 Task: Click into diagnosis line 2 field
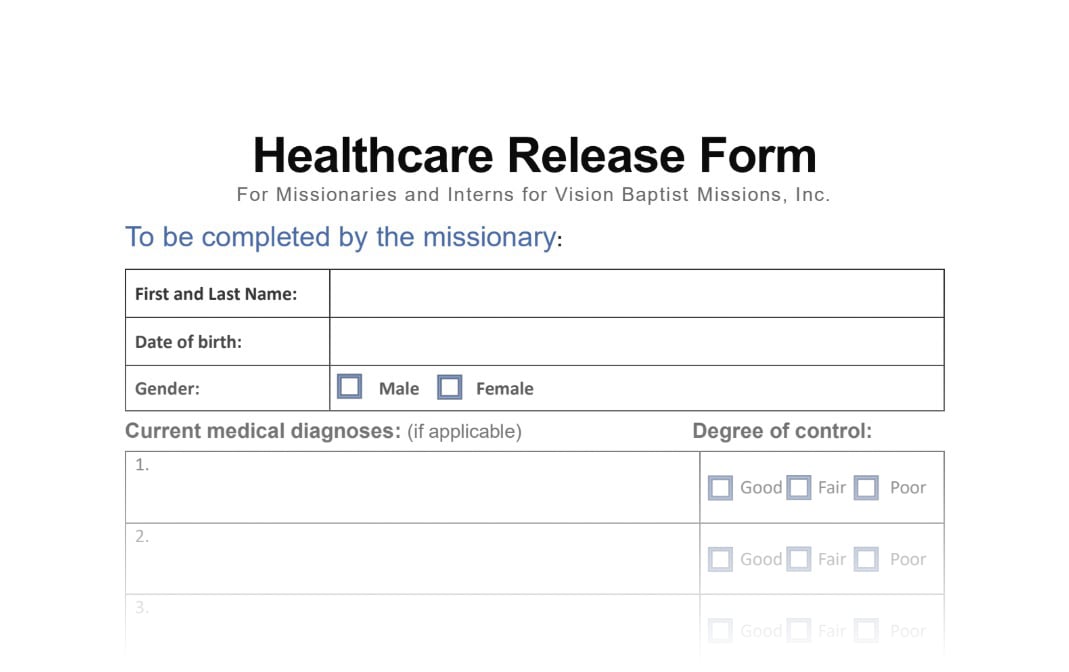pos(412,560)
